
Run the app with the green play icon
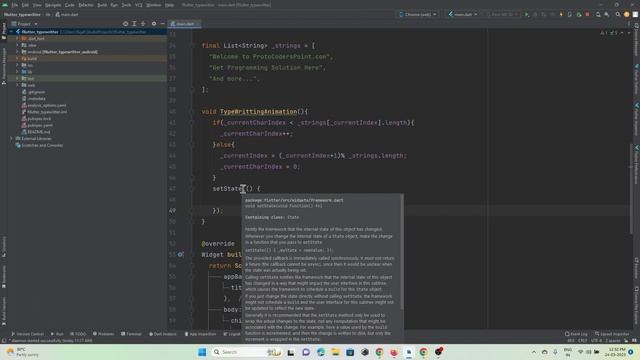point(527,14)
